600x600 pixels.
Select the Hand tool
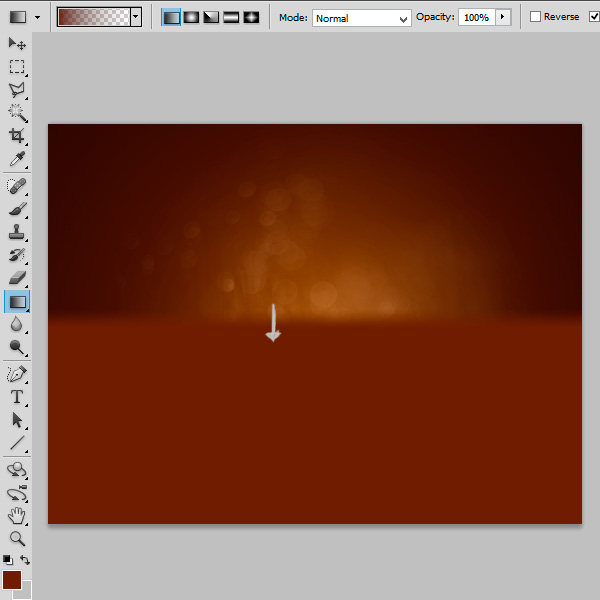pyautogui.click(x=17, y=516)
